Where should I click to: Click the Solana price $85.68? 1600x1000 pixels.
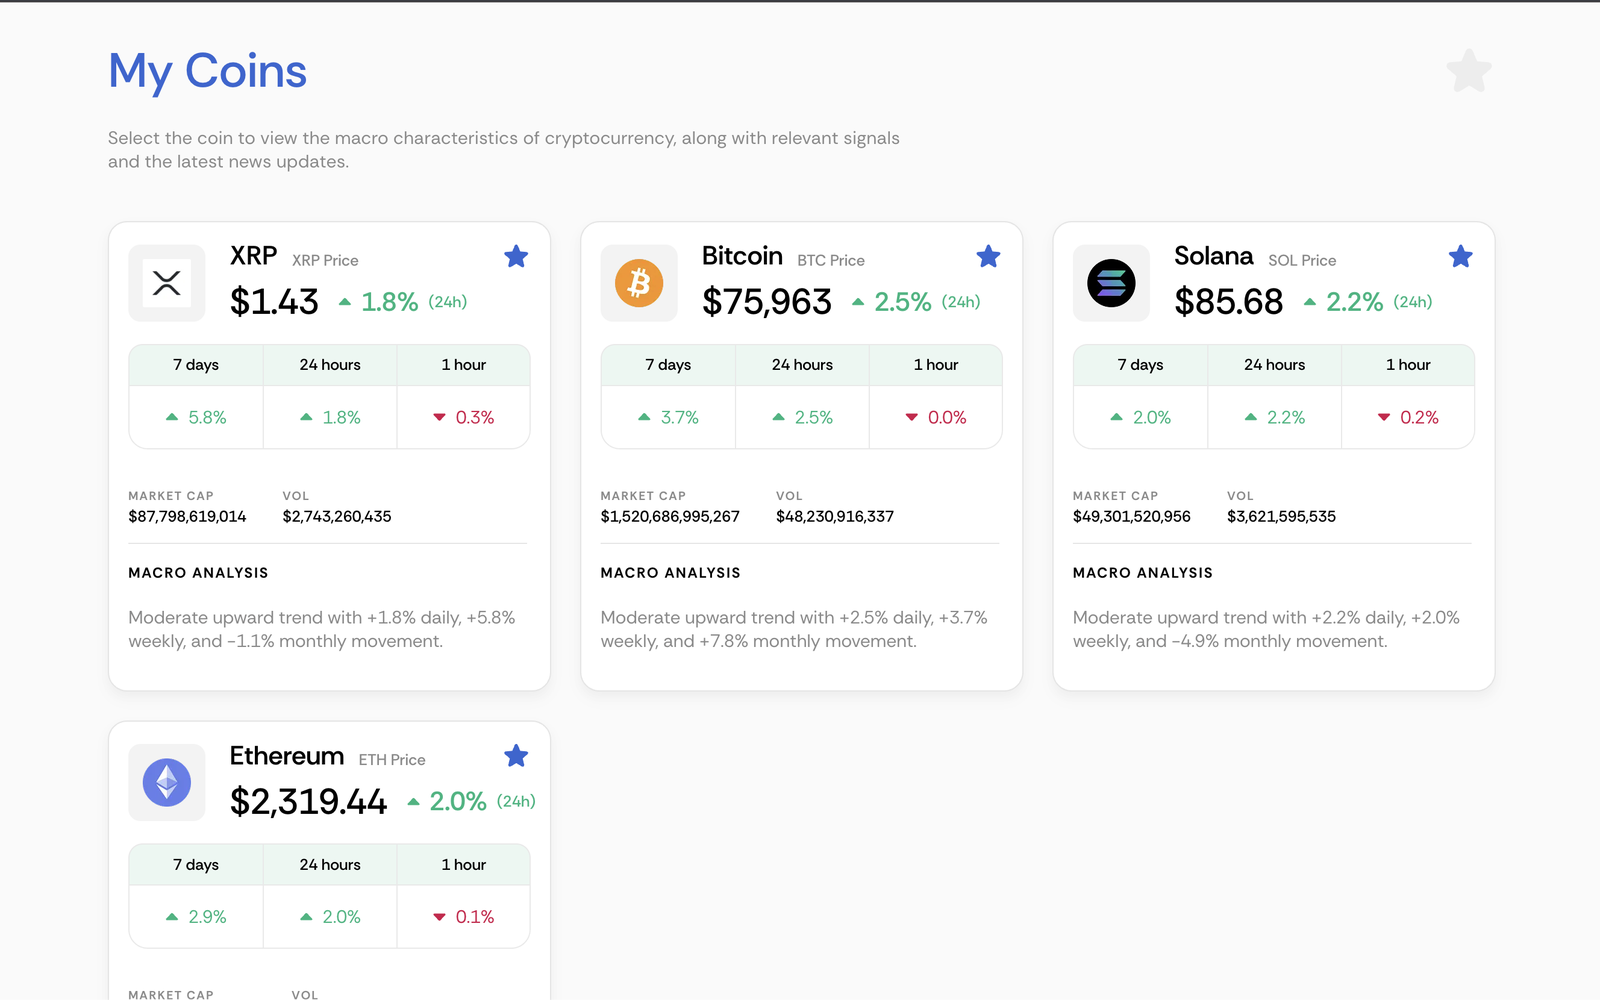point(1229,302)
